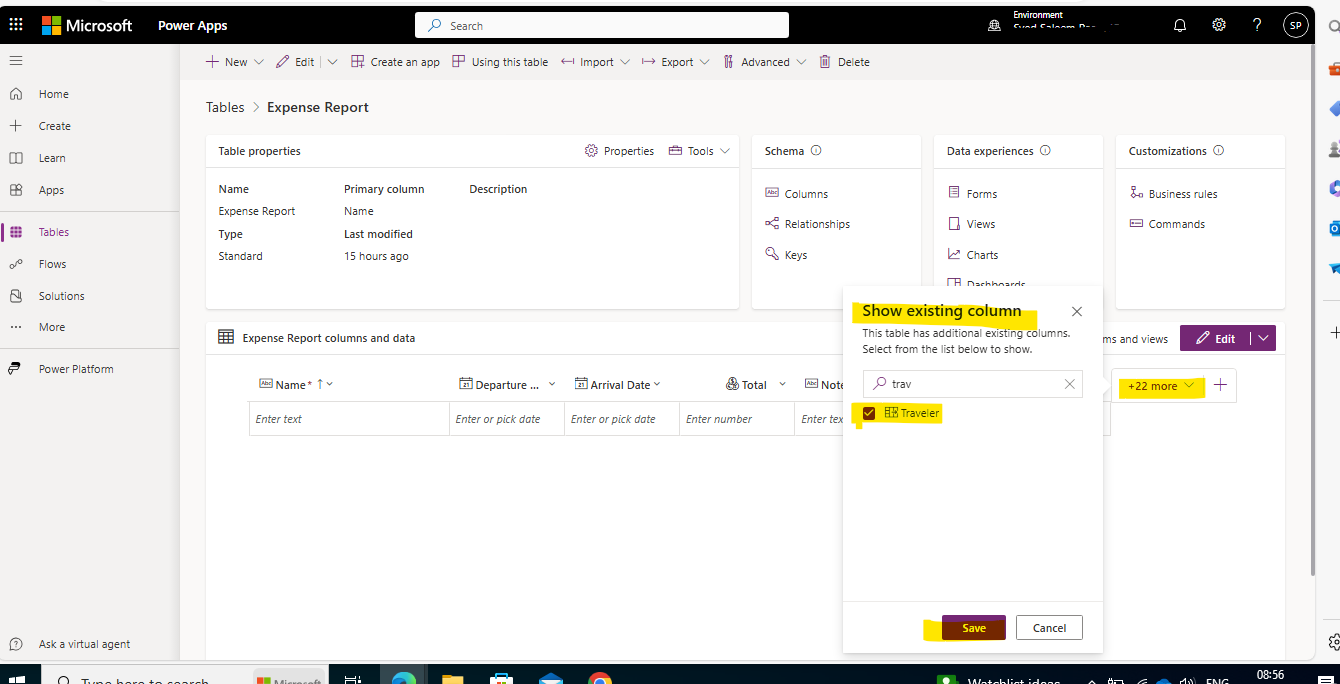
Task: Click New in the command bar
Action: [x=227, y=62]
